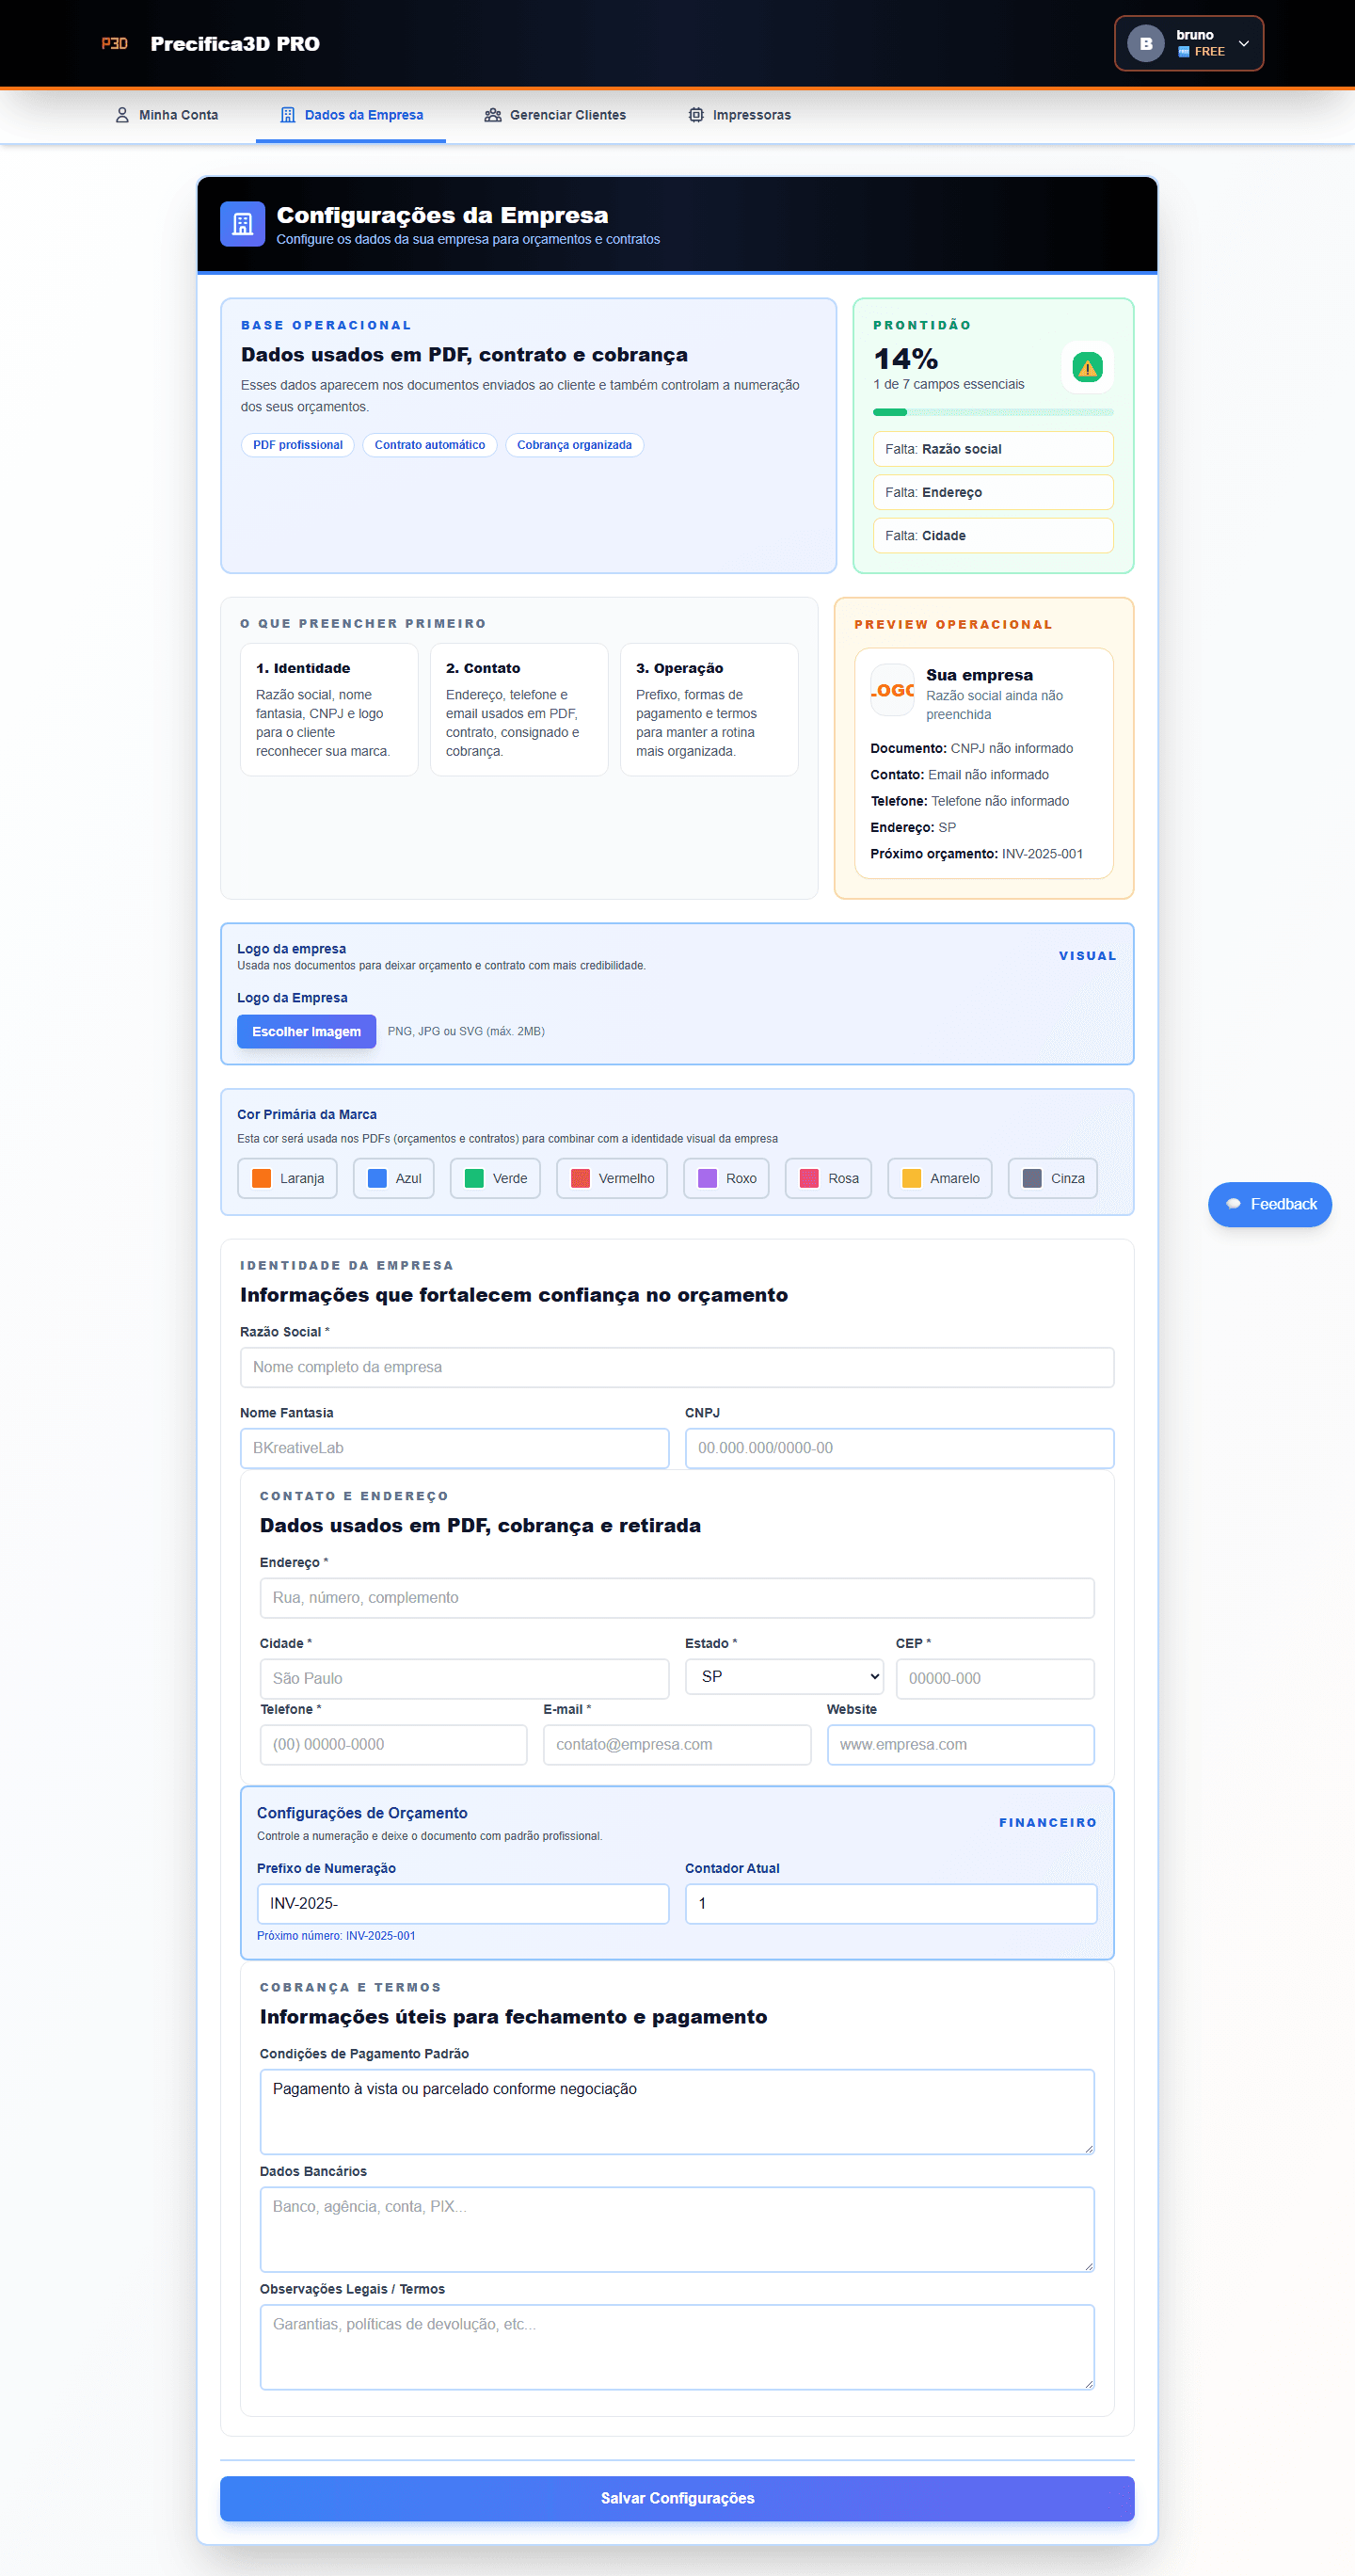The image size is (1355, 2576).
Task: Click the user avatar B icon
Action: (1145, 44)
